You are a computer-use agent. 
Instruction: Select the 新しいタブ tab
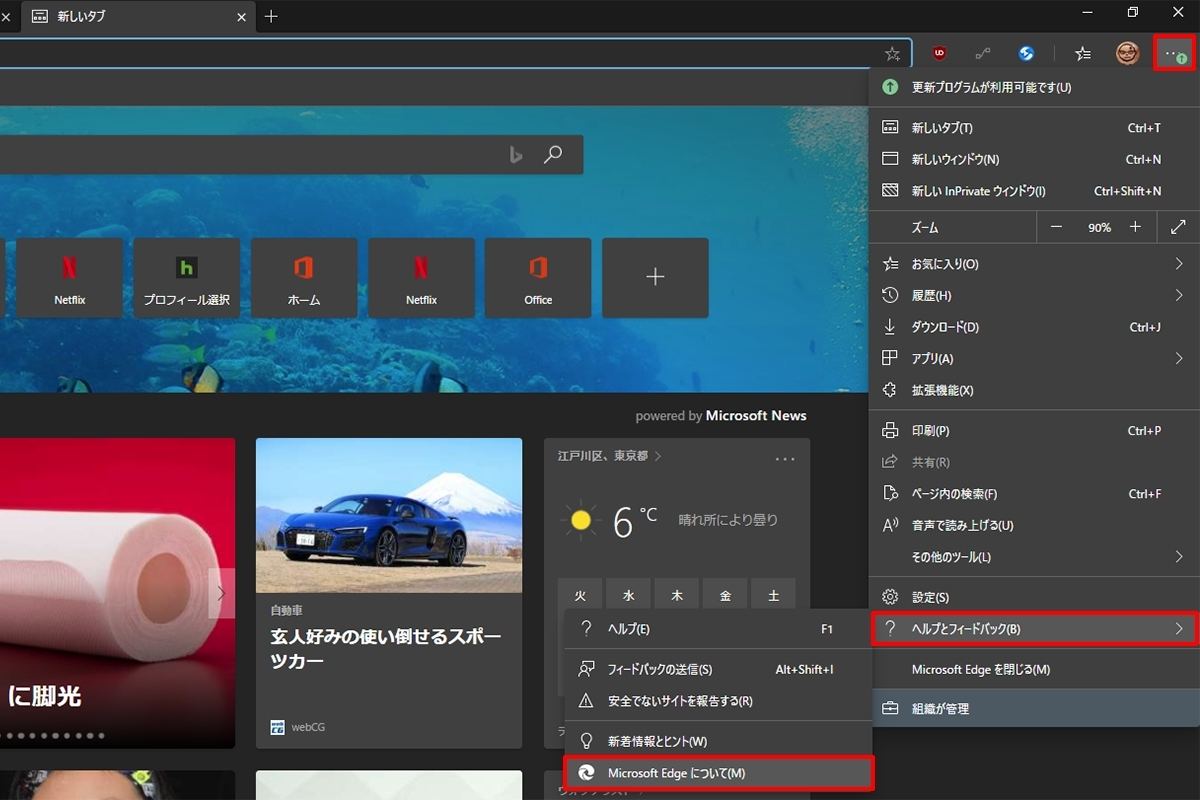pos(138,16)
